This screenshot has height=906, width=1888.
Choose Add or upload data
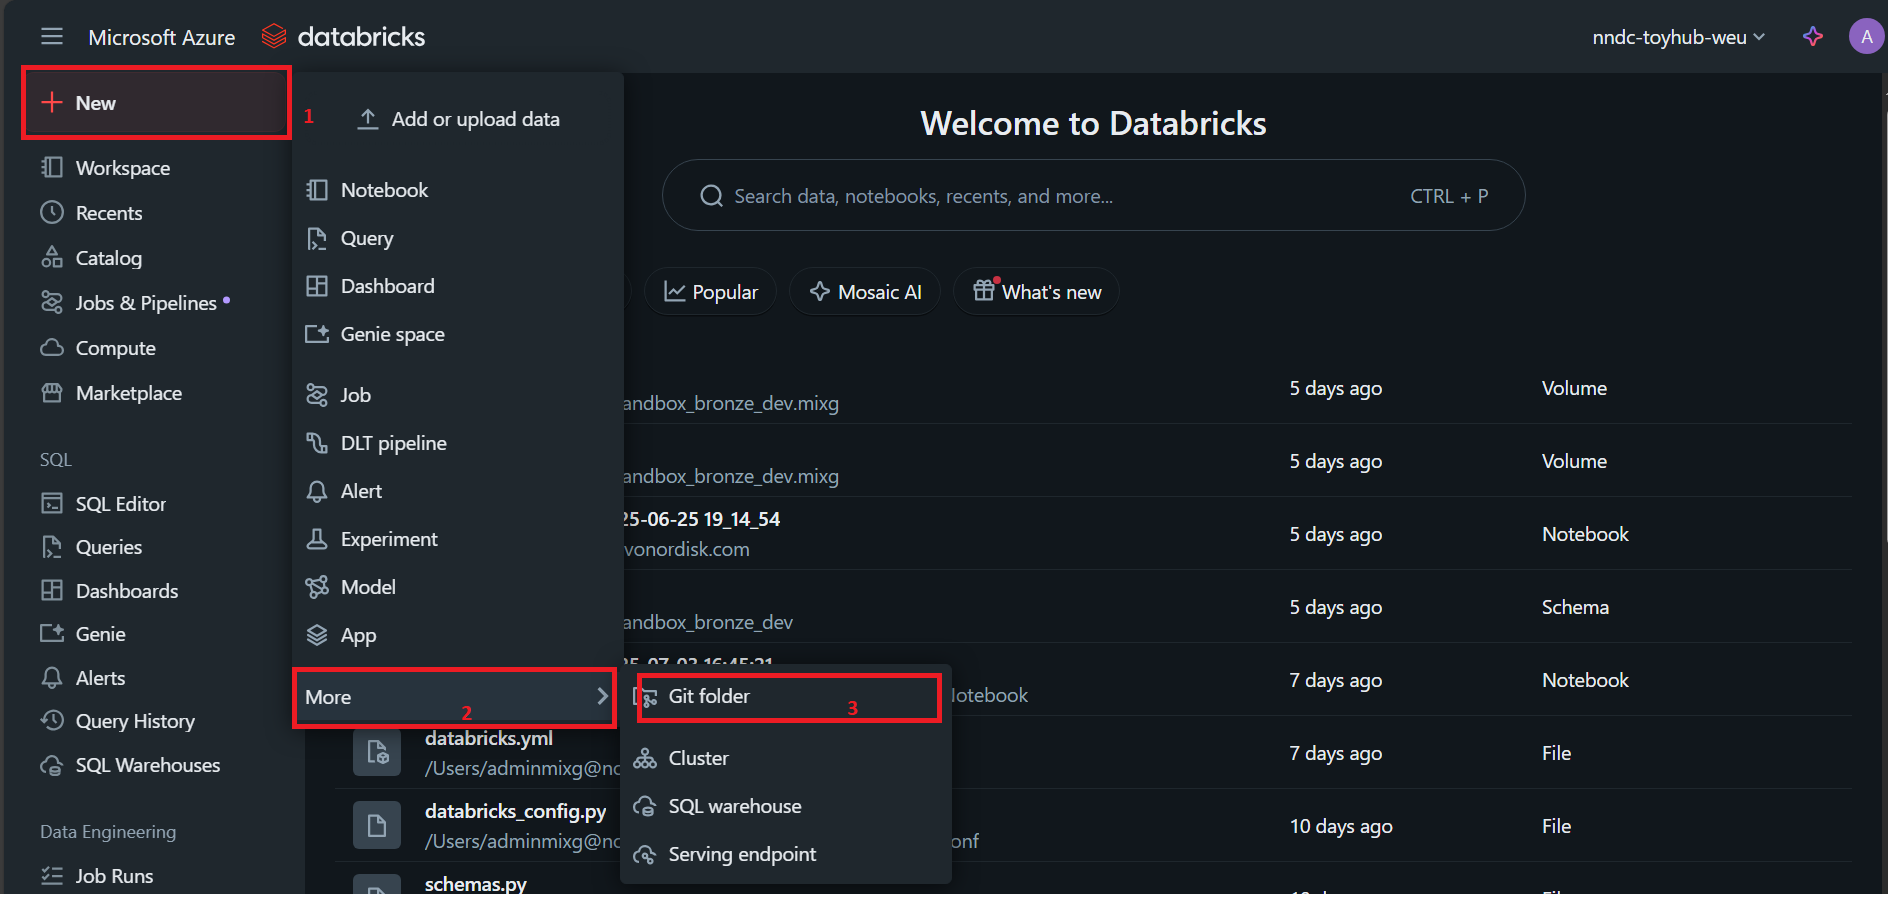coord(458,119)
